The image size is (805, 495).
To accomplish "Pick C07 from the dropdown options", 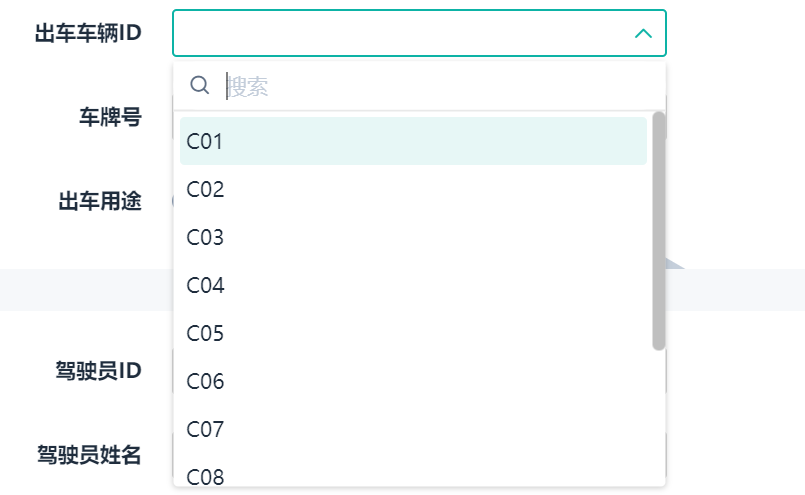I will [413, 429].
